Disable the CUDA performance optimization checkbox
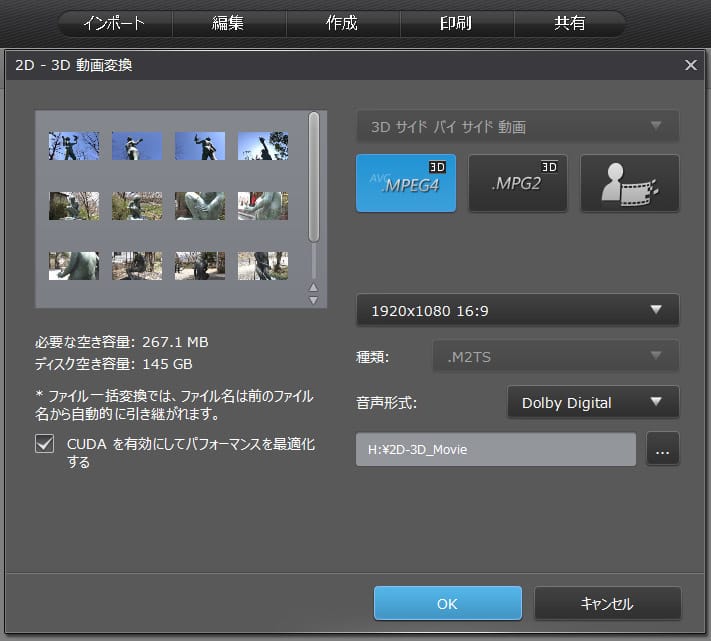Viewport: 711px width, 641px height. tap(45, 445)
